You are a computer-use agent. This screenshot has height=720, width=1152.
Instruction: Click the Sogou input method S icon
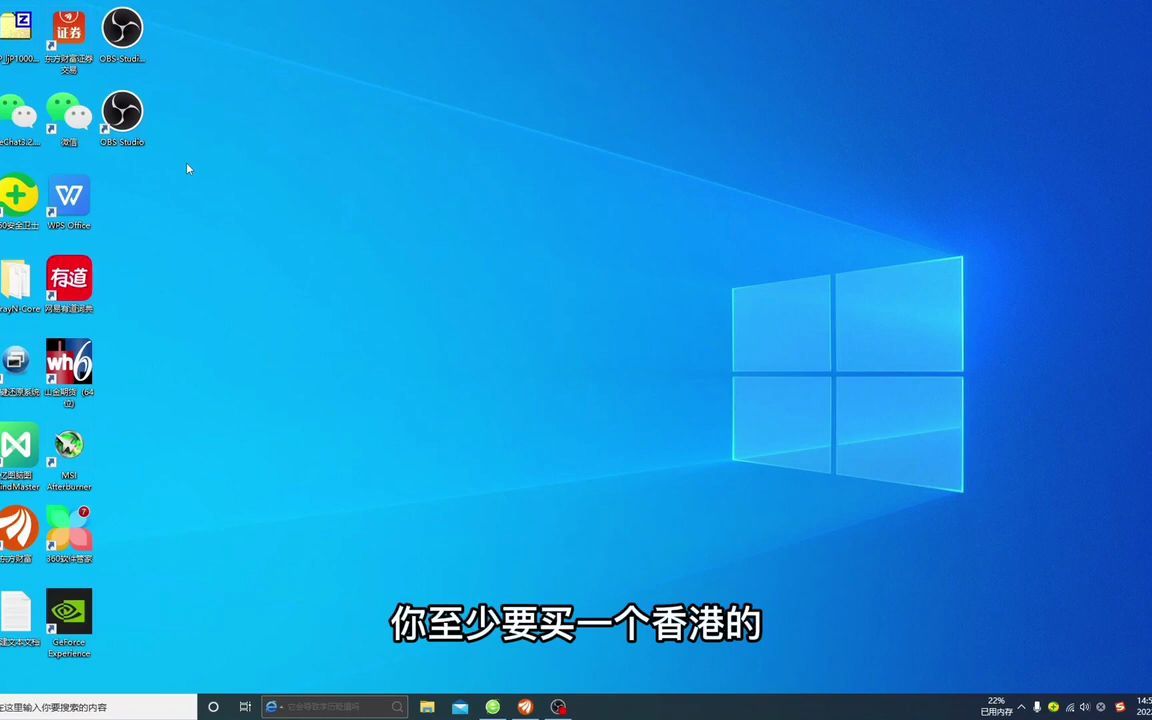tap(1120, 707)
